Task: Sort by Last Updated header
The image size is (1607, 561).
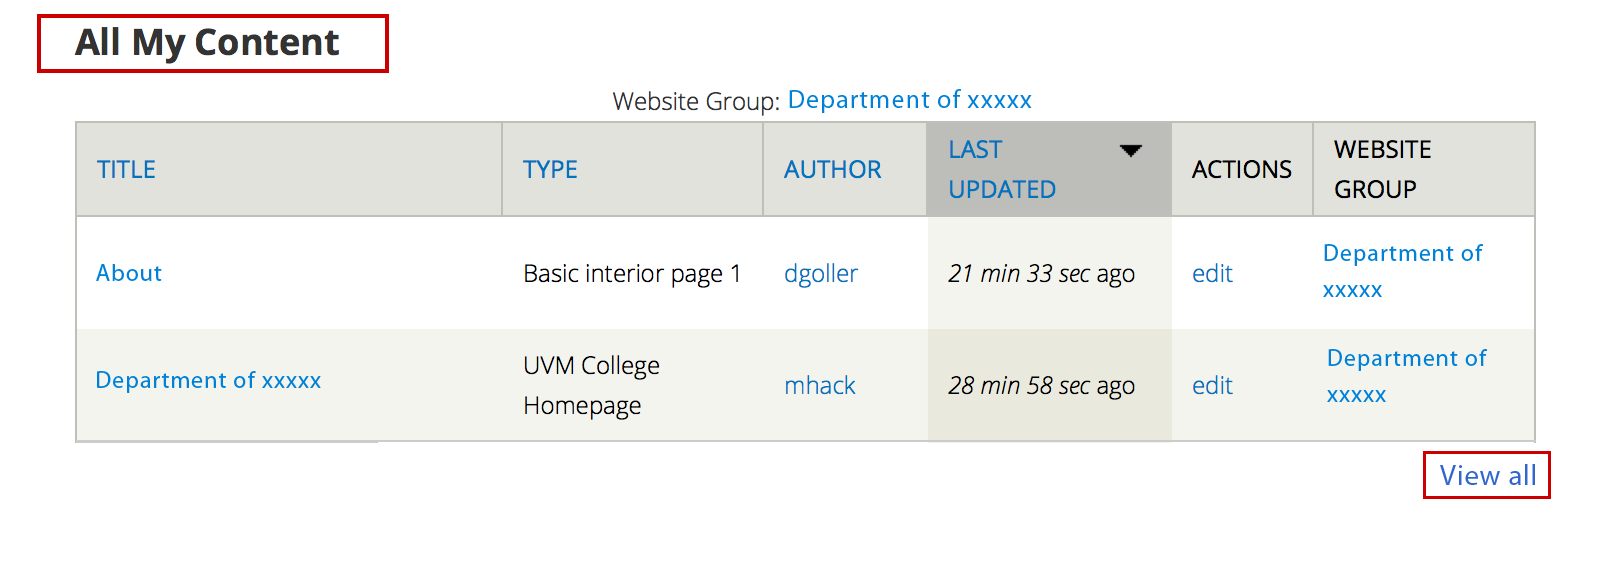Action: [x=1002, y=170]
